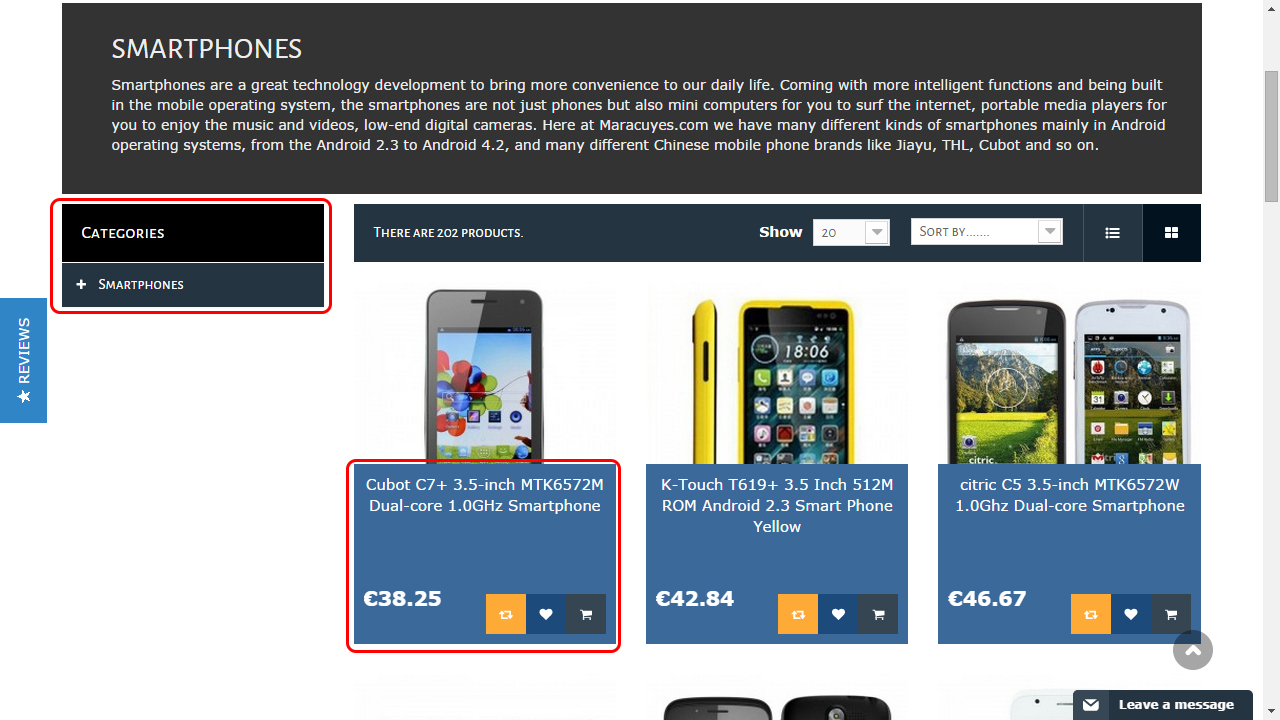Screen dimensions: 1280x720
Task: Click Leave a message chat button
Action: coord(1163,705)
